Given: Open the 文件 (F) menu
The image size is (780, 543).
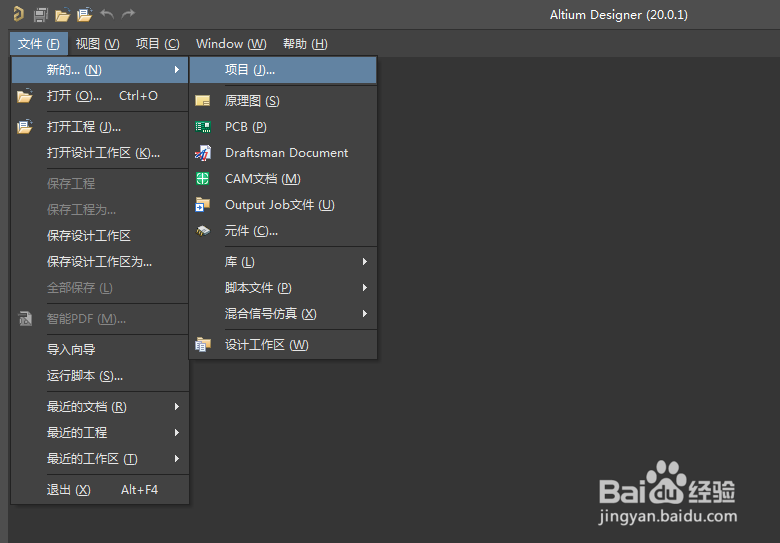Looking at the screenshot, I should [39, 44].
